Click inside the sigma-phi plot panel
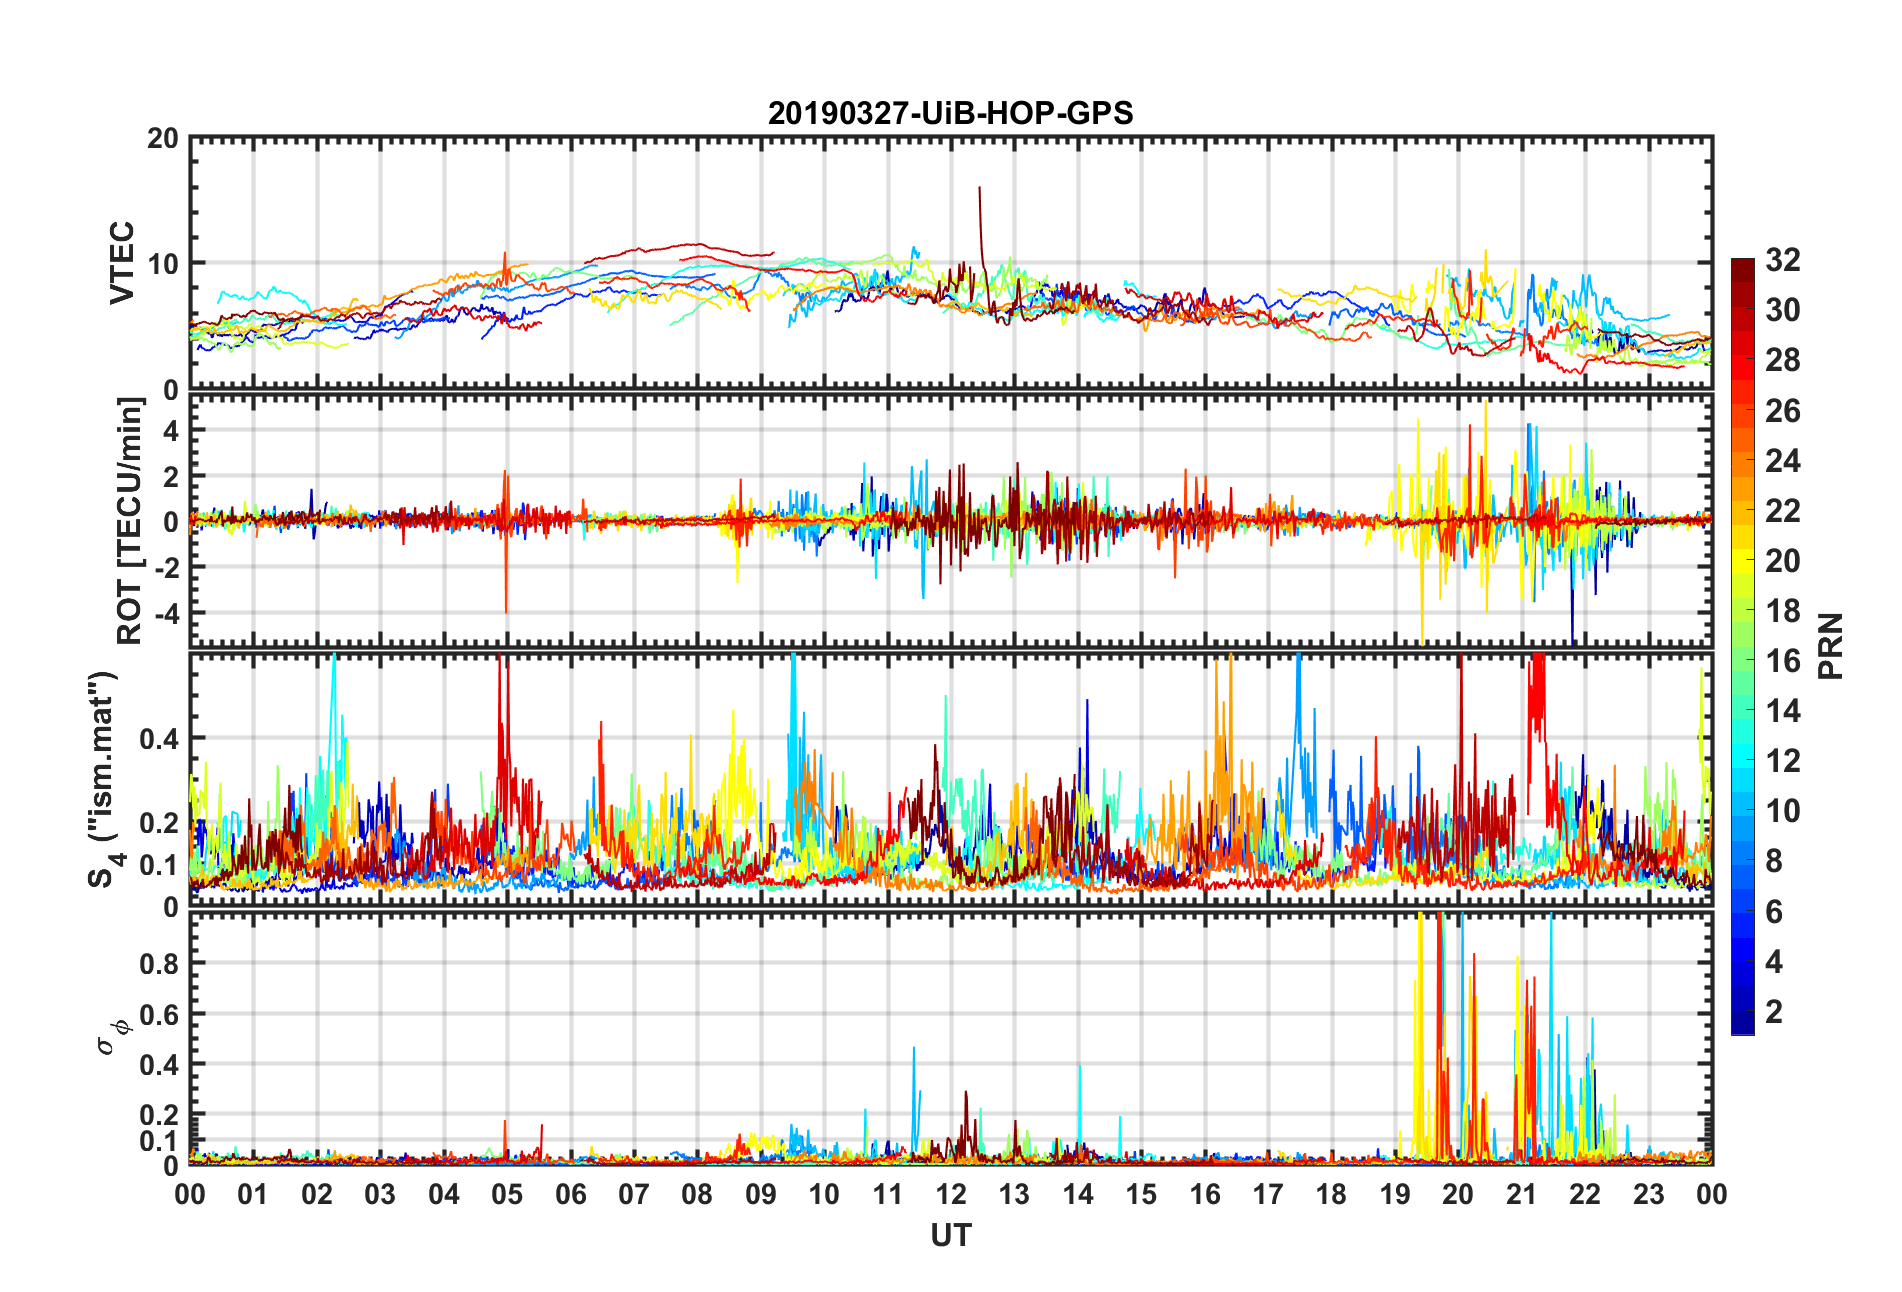The image size is (1902, 1292). click(x=950, y=1038)
